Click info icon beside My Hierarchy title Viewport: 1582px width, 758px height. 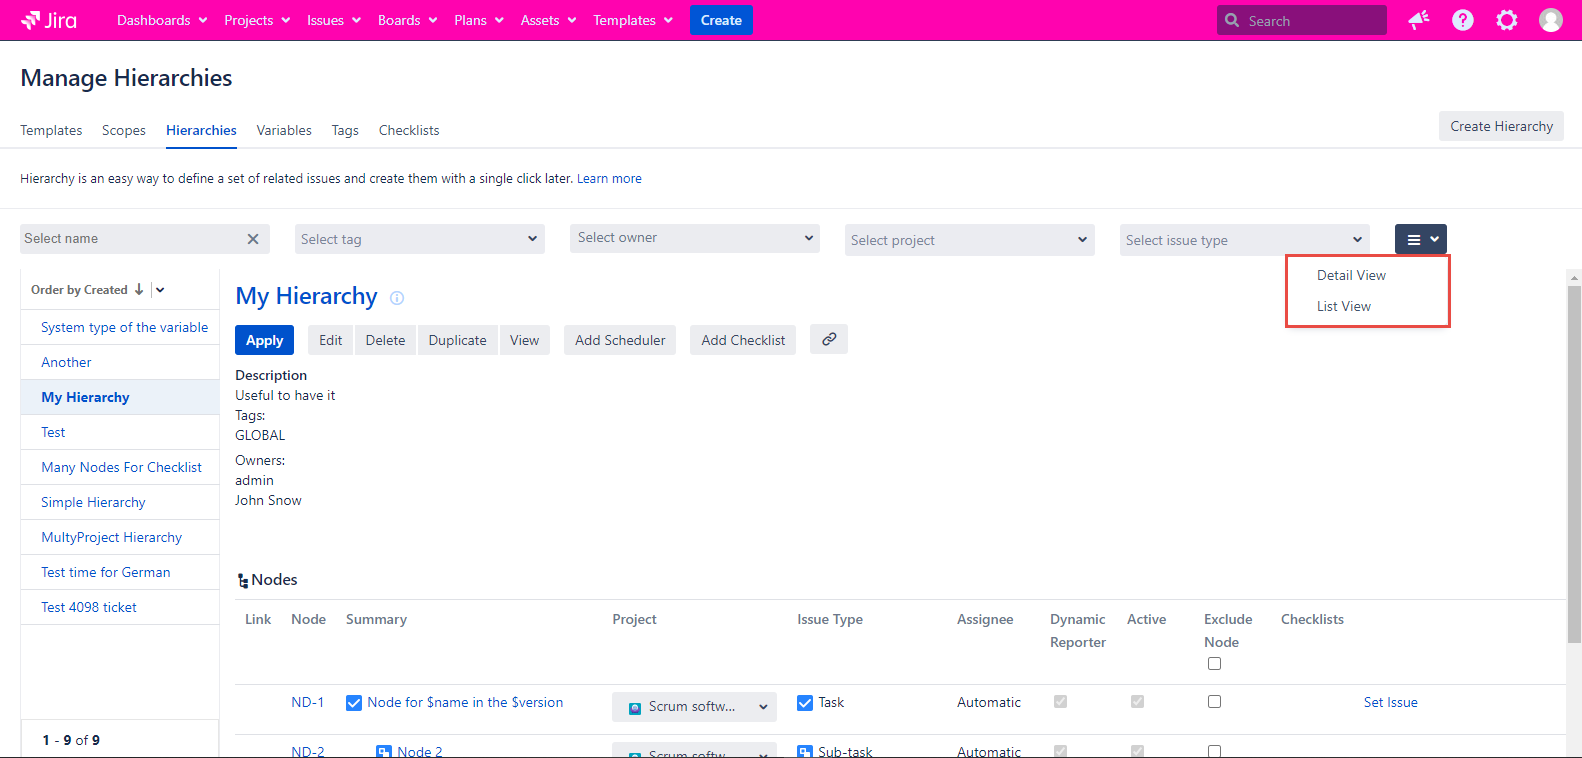pos(397,298)
